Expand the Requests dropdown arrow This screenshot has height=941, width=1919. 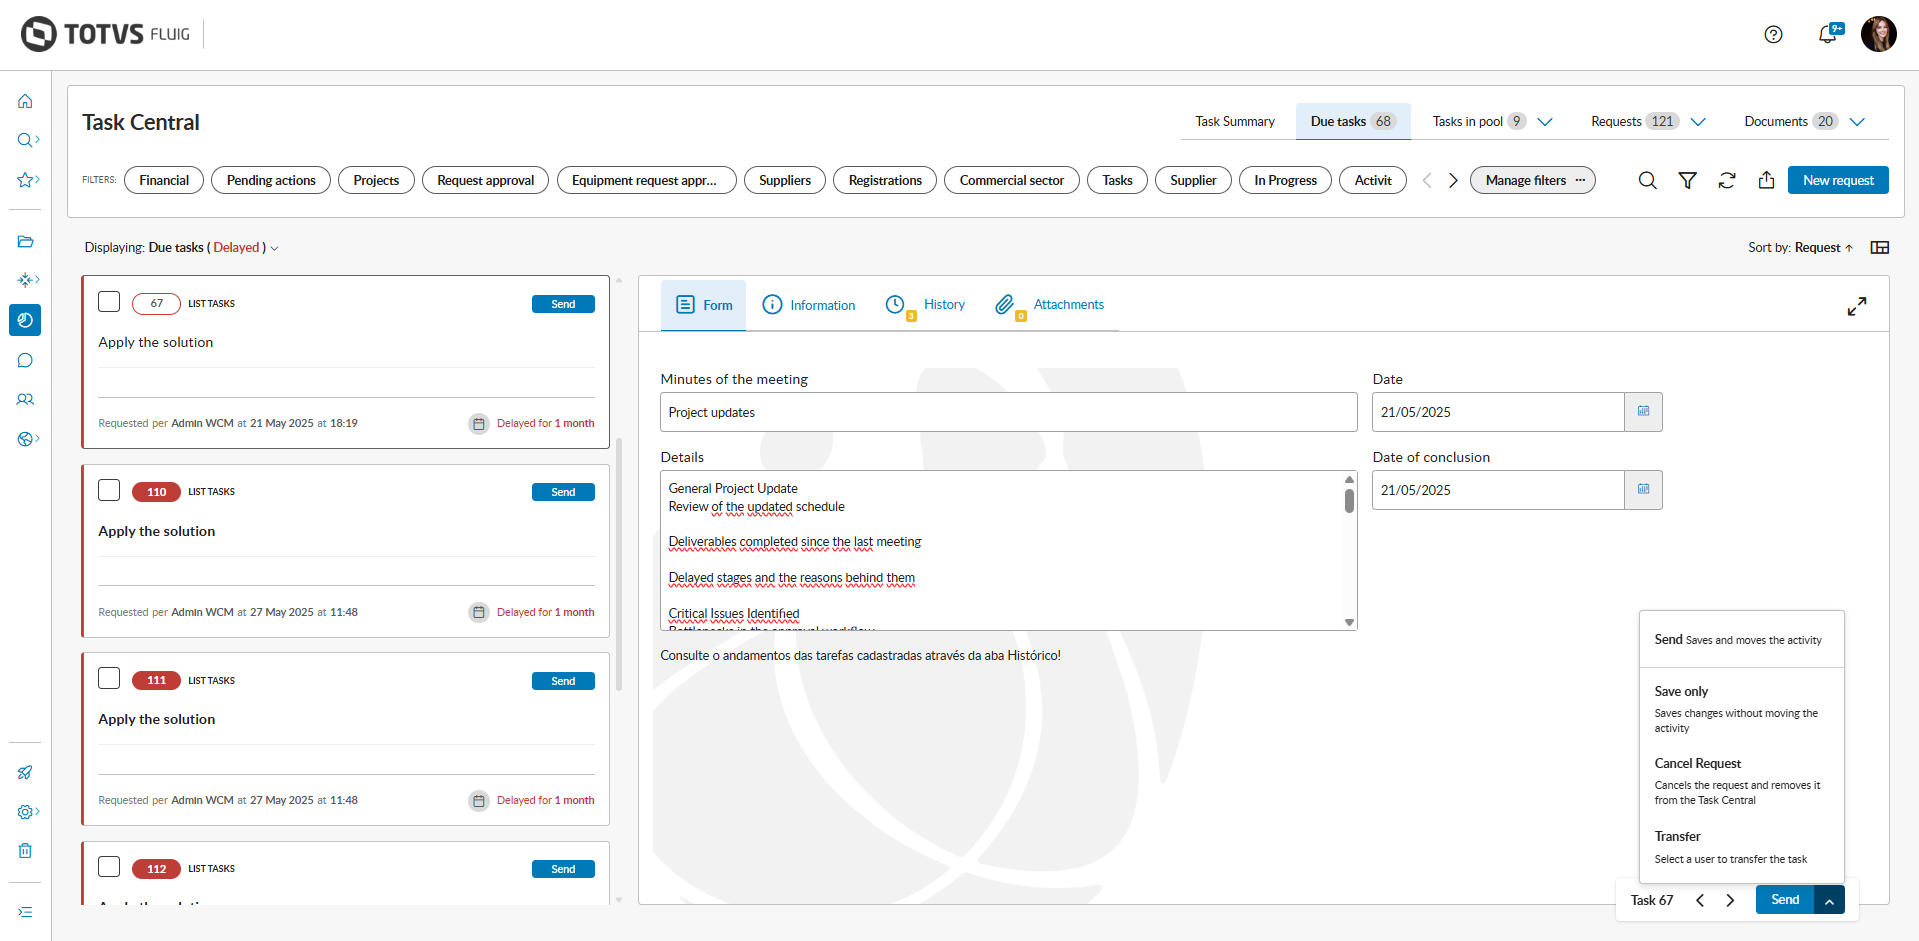point(1698,122)
